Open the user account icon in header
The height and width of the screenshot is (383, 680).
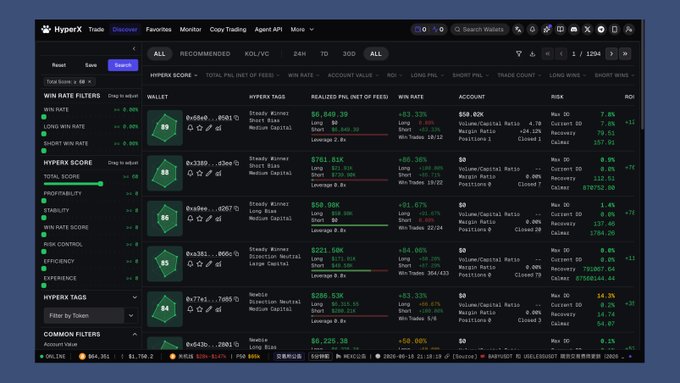[628, 29]
